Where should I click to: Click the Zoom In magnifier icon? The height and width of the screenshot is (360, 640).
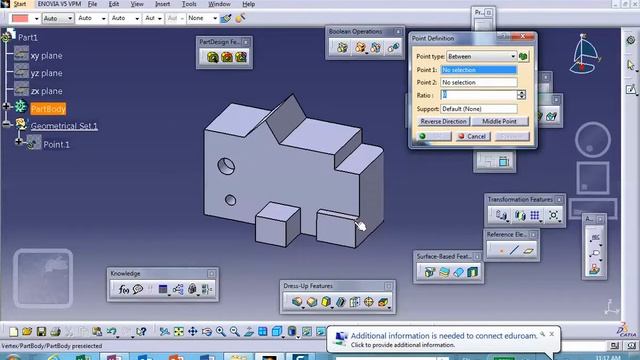221,331
